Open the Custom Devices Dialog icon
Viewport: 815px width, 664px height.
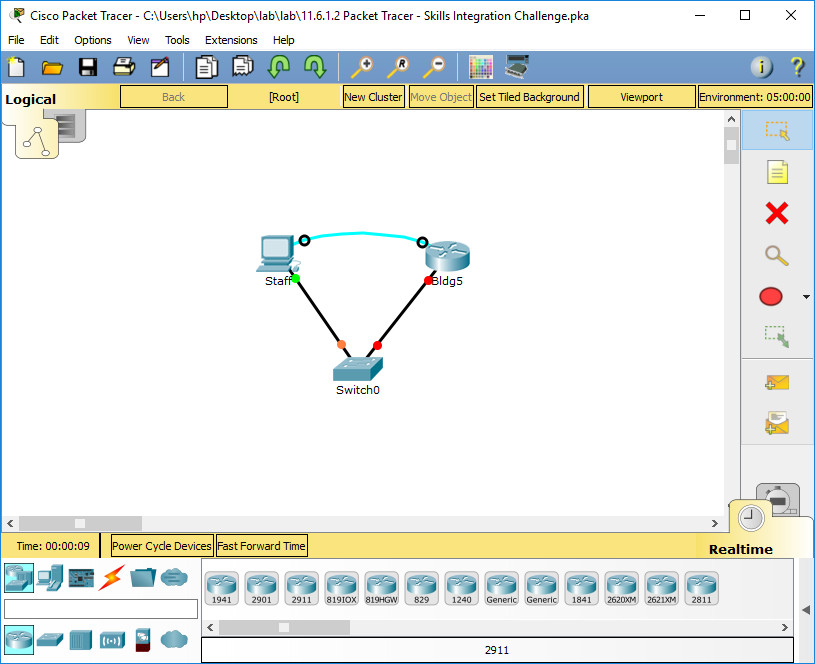tap(517, 66)
